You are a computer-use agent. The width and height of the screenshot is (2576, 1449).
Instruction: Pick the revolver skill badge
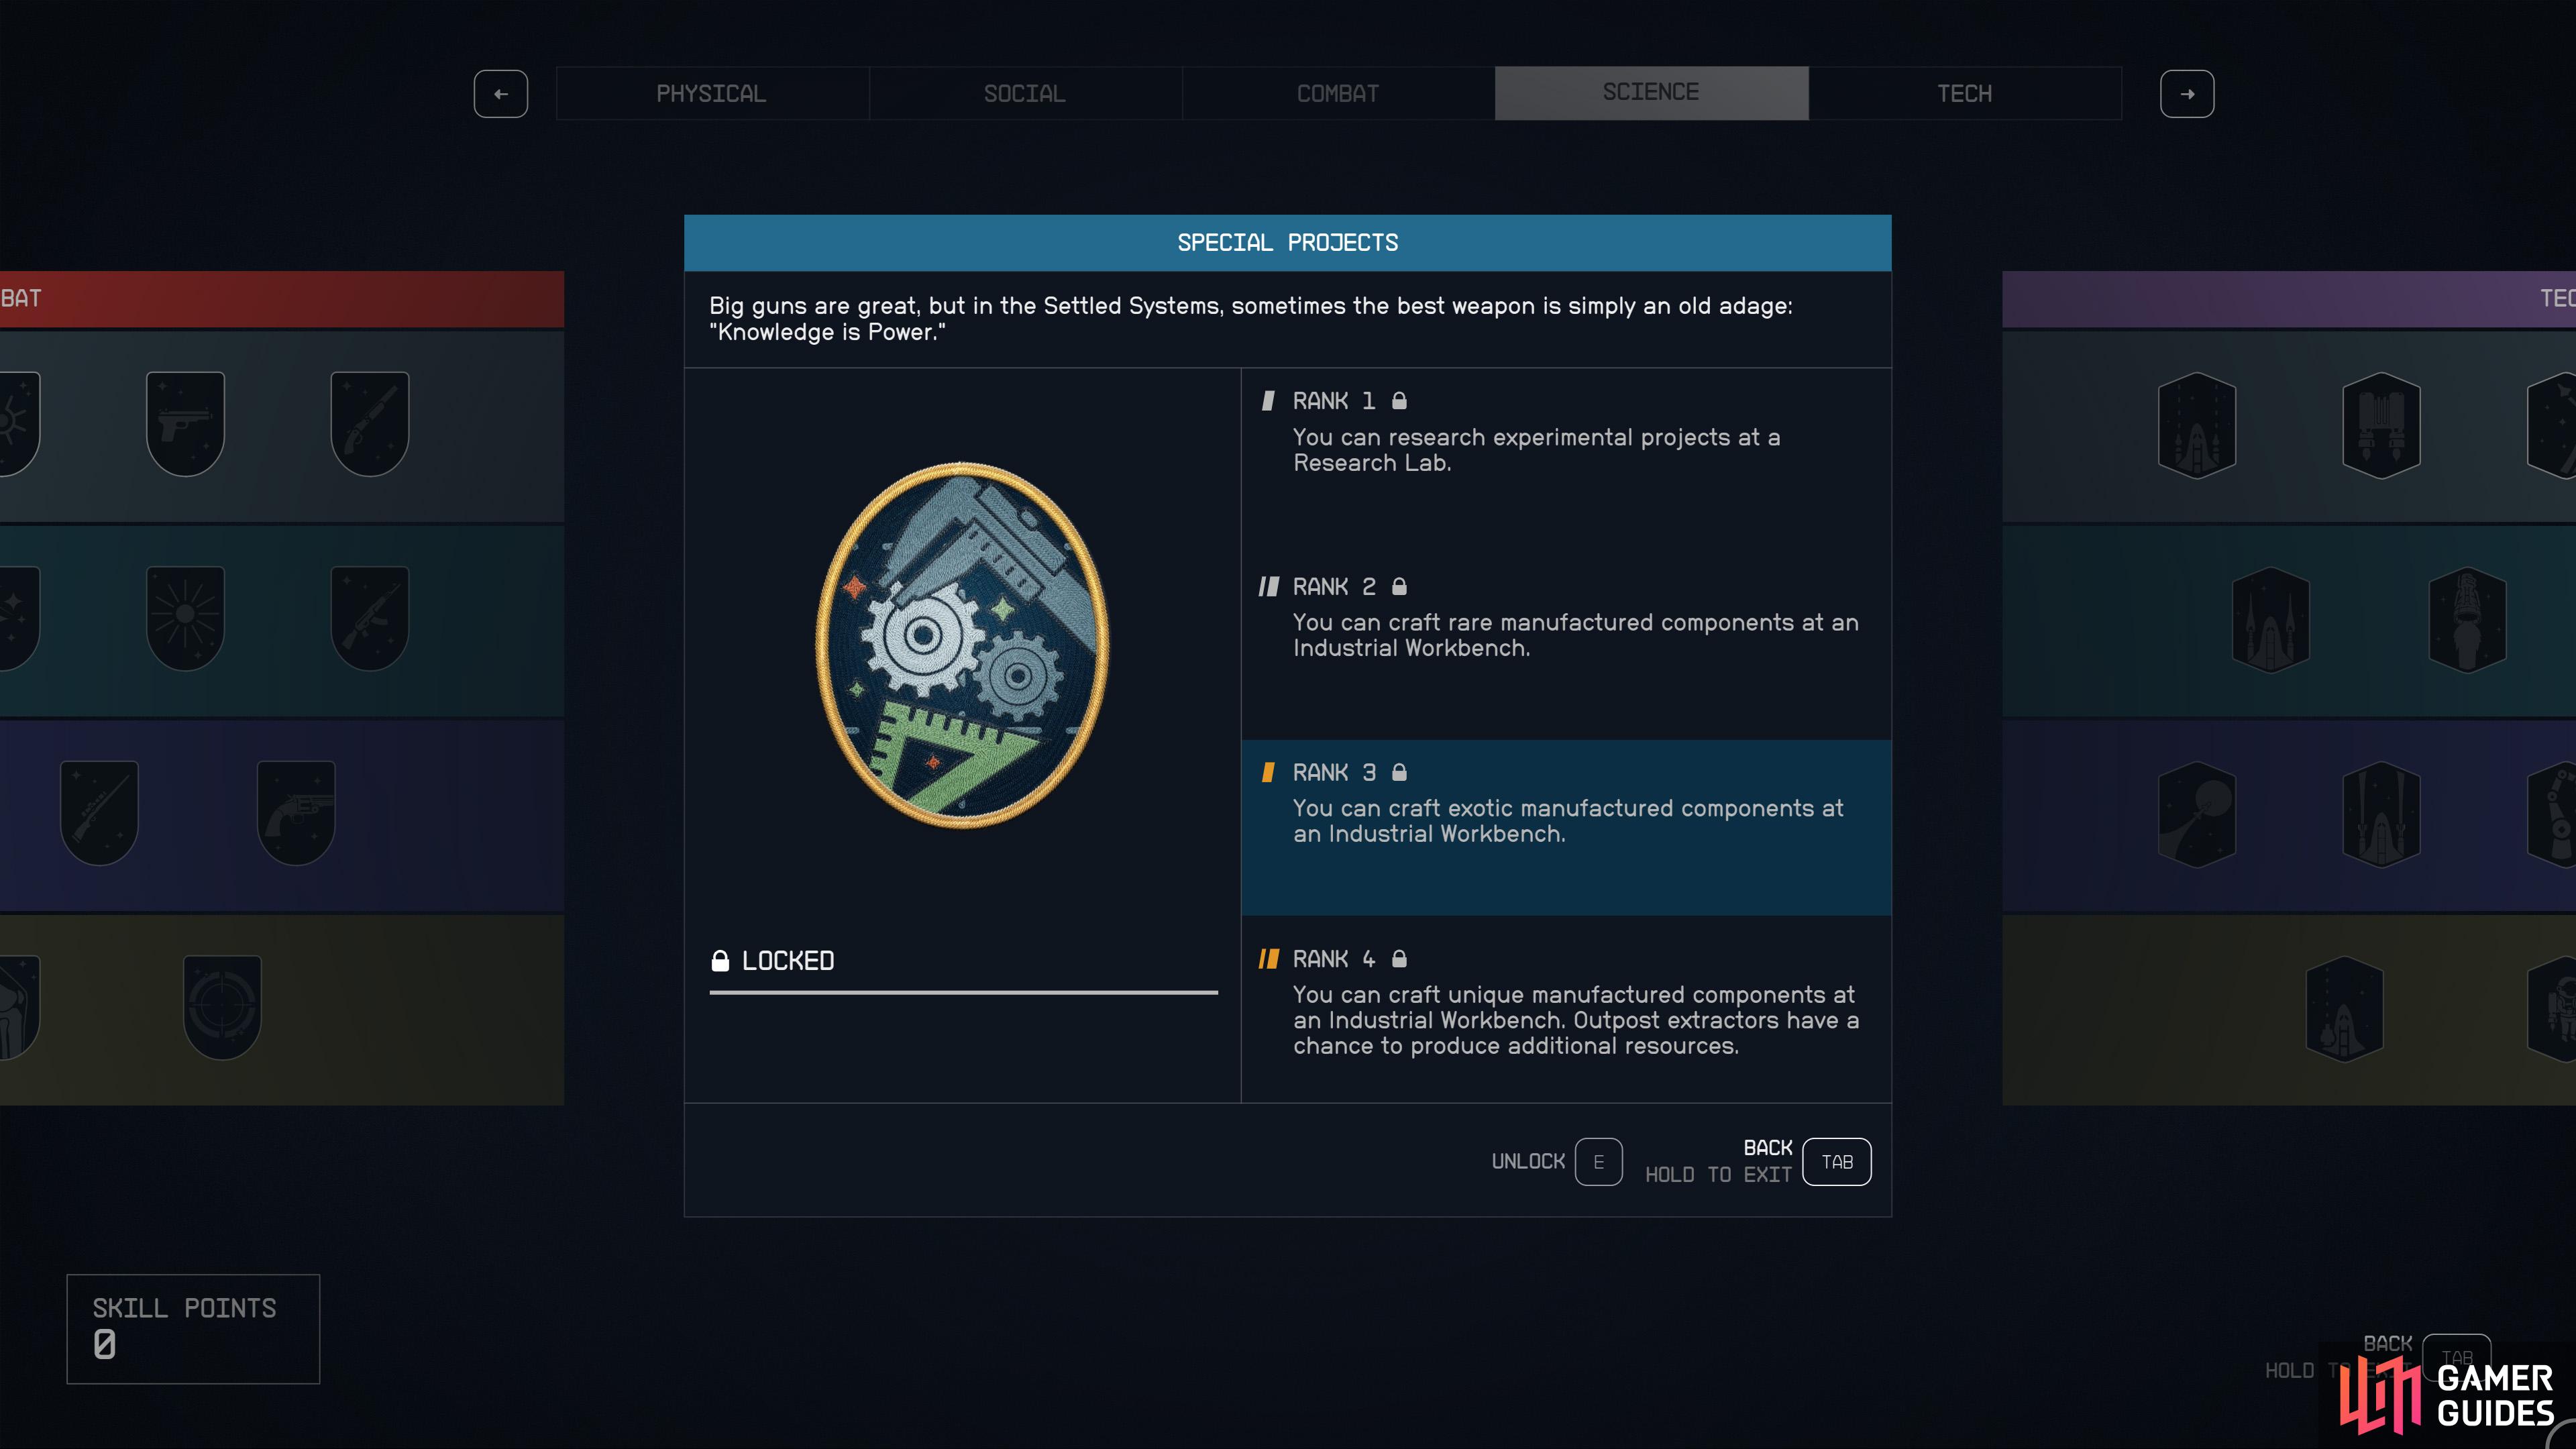pos(296,812)
